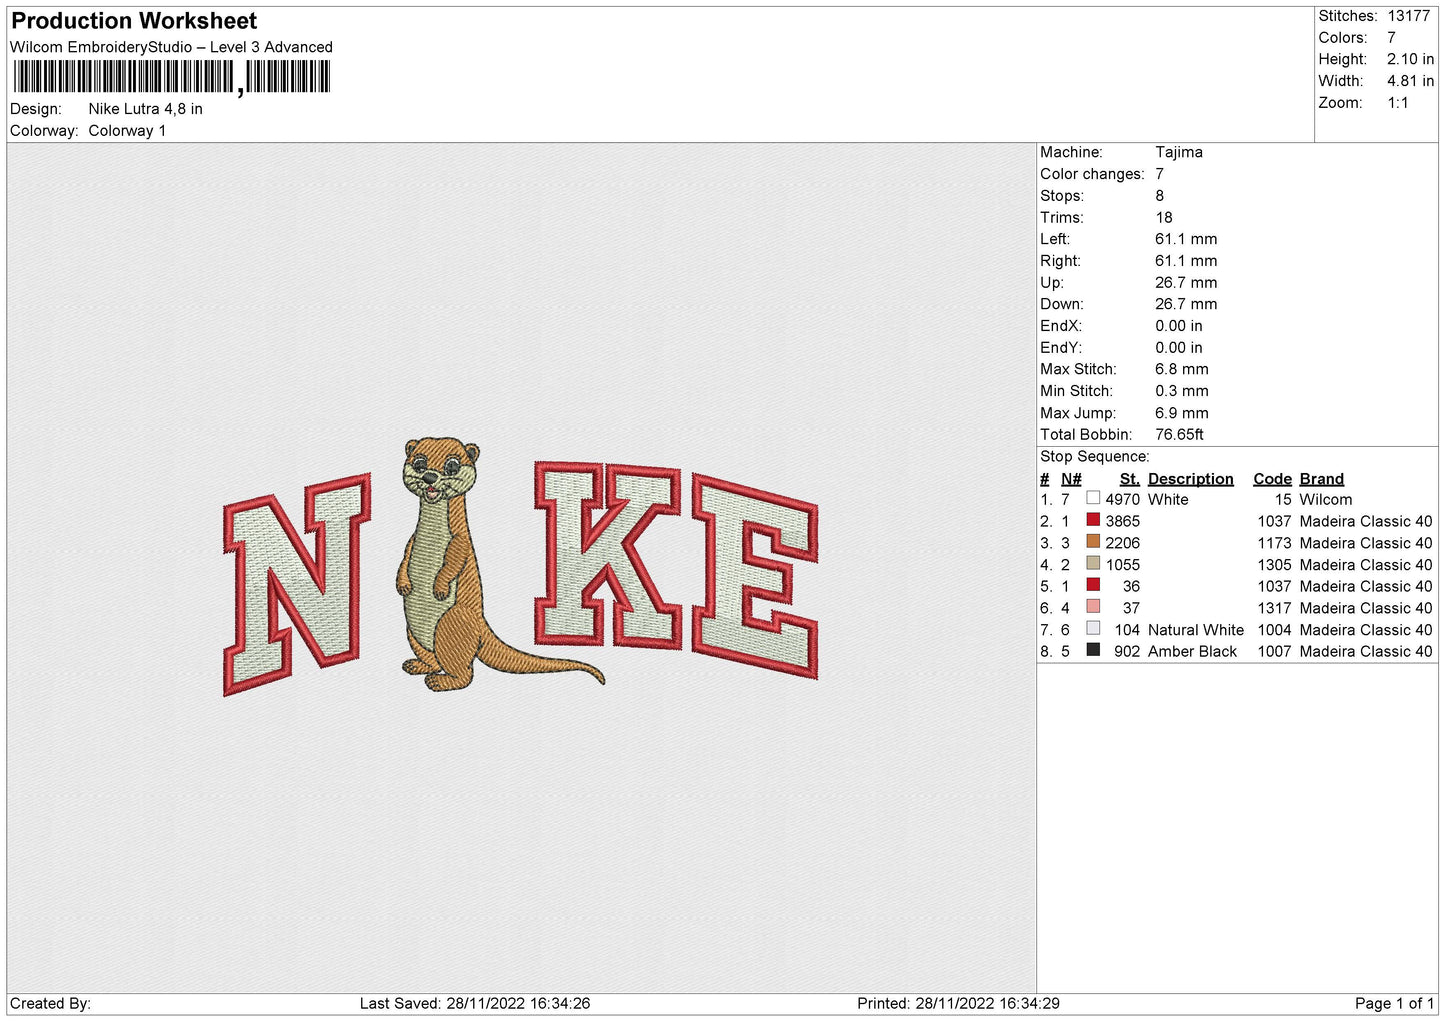Click the design name 'Nike Lutra 4,8 in'
The height and width of the screenshot is (1021, 1445).
click(145, 109)
